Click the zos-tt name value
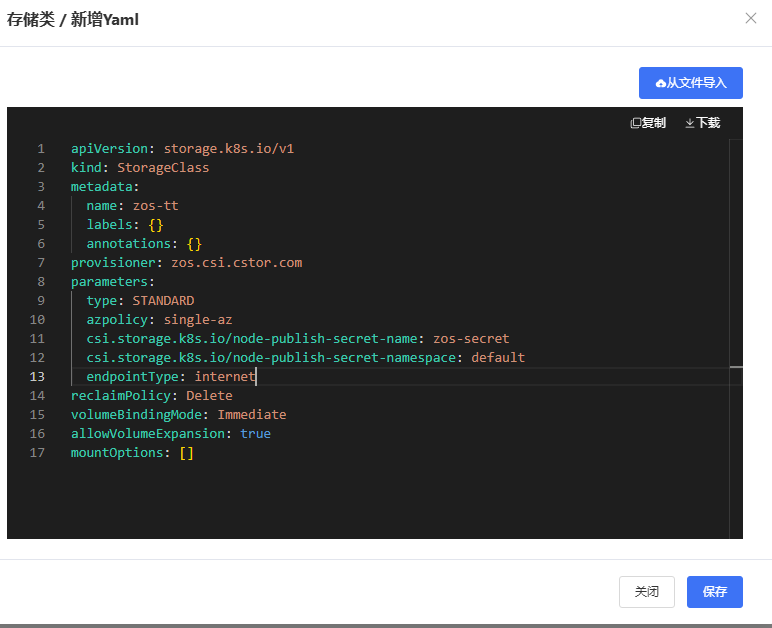Viewport: 772px width, 628px height. point(156,206)
